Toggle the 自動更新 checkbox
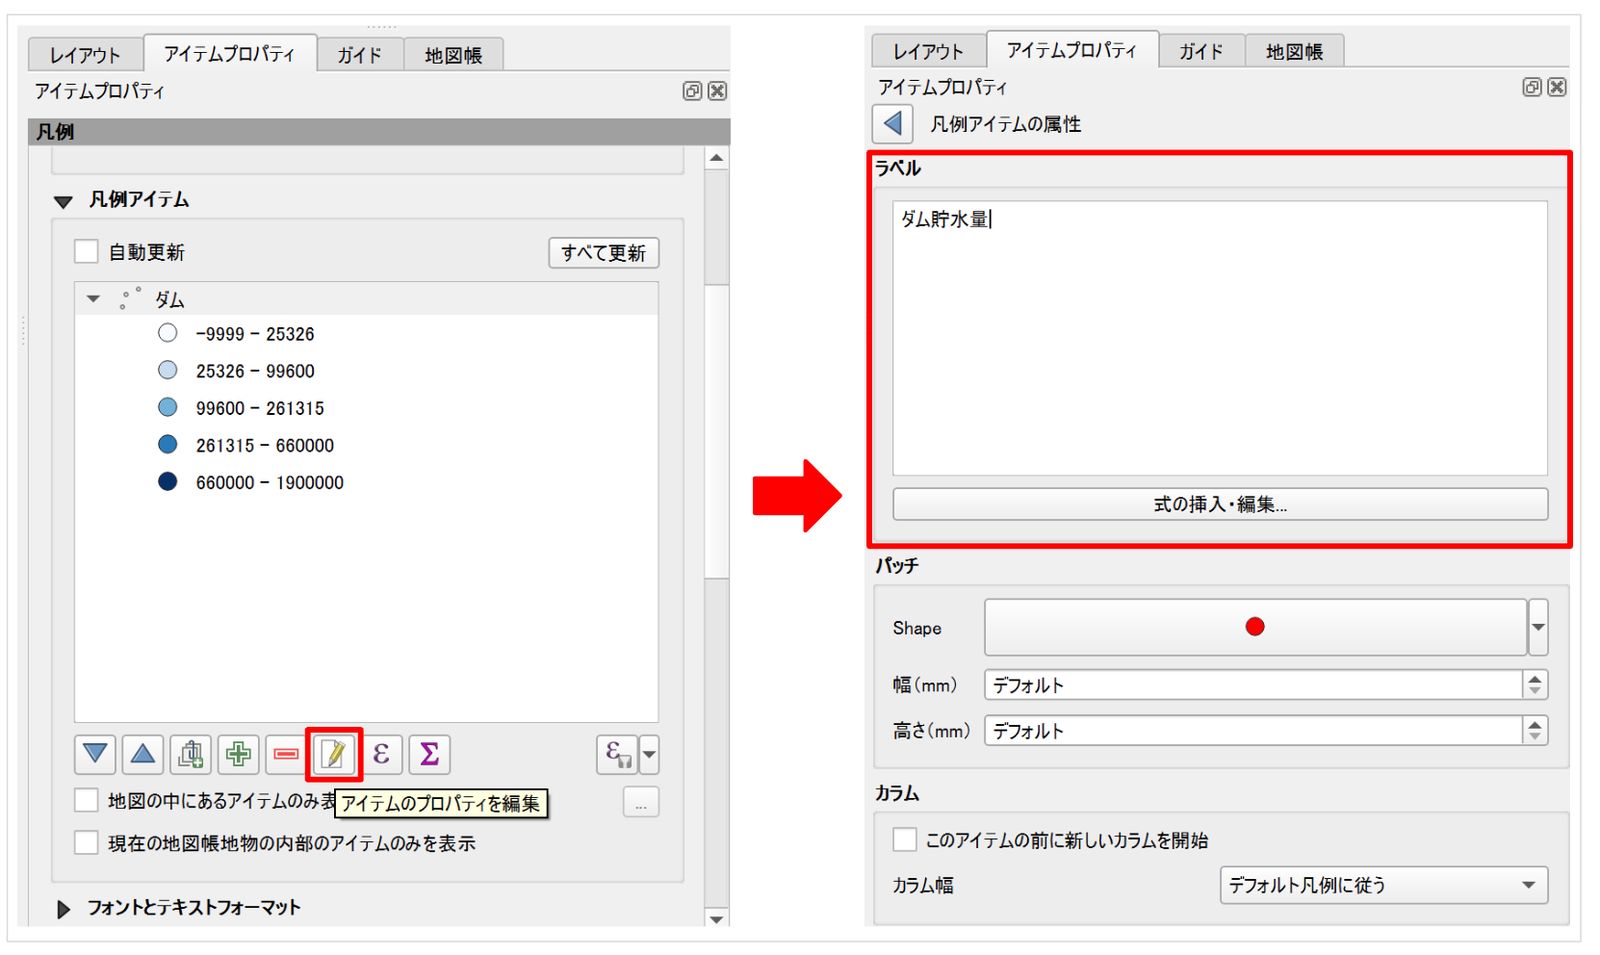 click(x=87, y=251)
